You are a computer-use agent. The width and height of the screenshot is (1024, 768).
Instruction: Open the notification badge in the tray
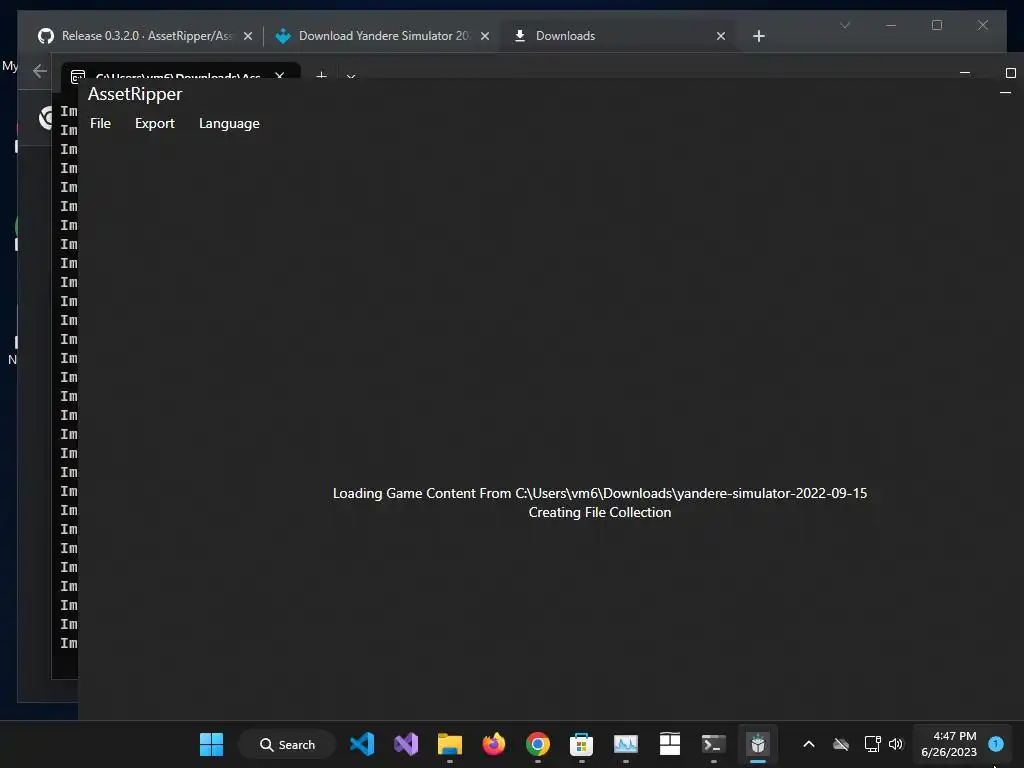[996, 744]
